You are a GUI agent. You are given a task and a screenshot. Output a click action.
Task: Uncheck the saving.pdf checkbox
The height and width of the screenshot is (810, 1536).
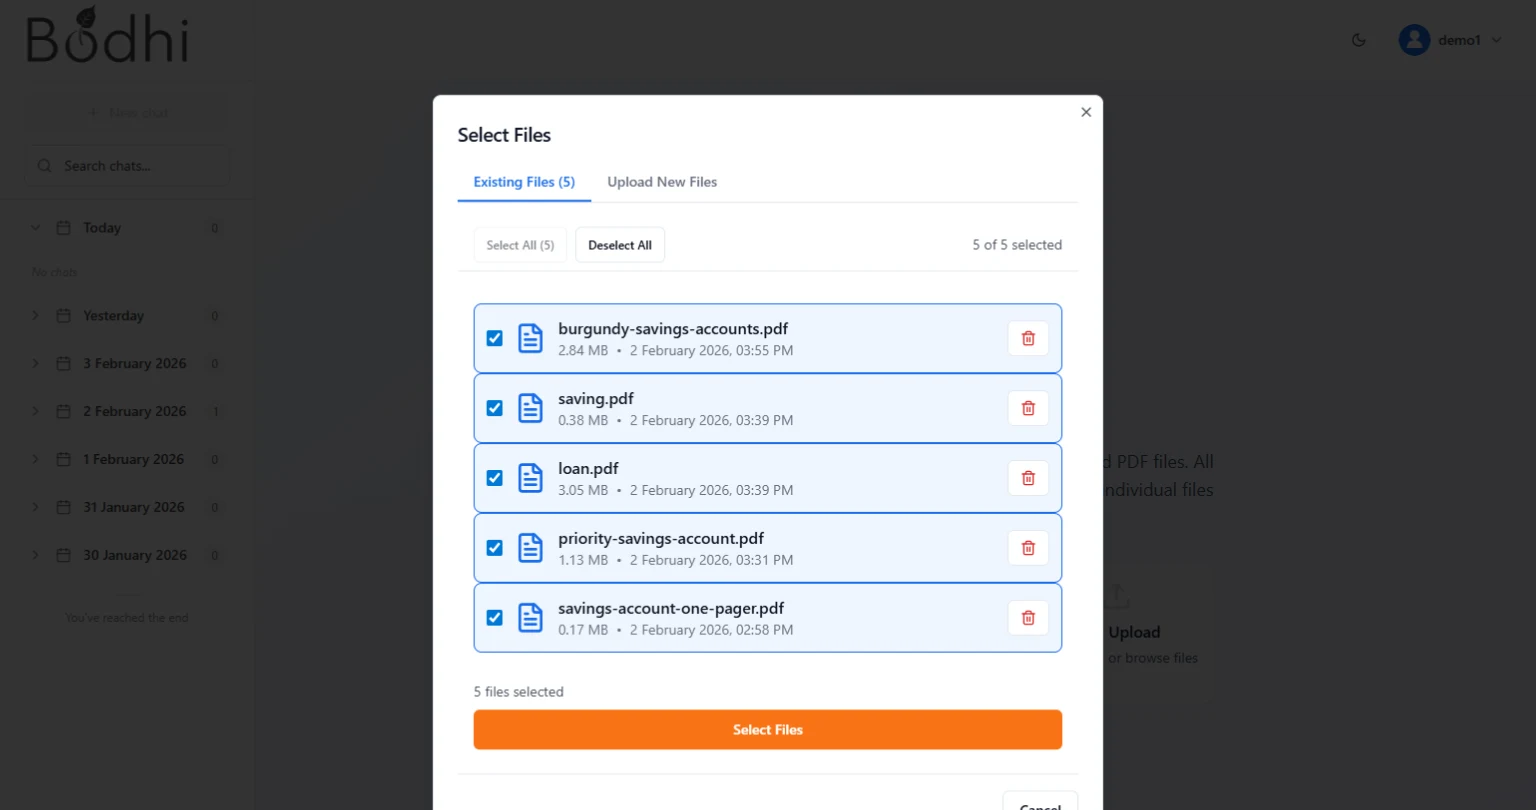(x=494, y=408)
